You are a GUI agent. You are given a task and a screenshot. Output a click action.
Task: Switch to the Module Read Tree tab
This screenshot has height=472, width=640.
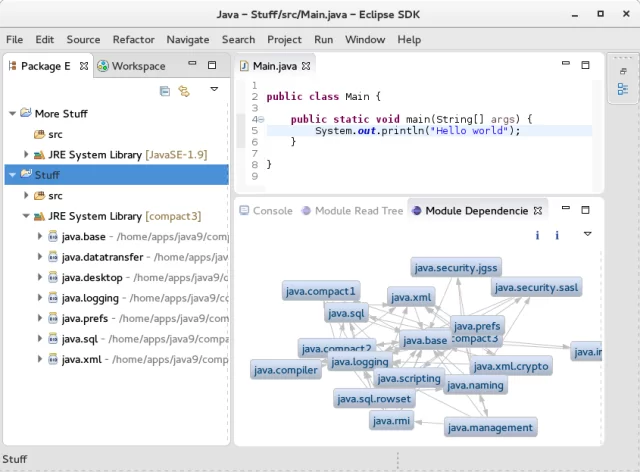point(352,211)
